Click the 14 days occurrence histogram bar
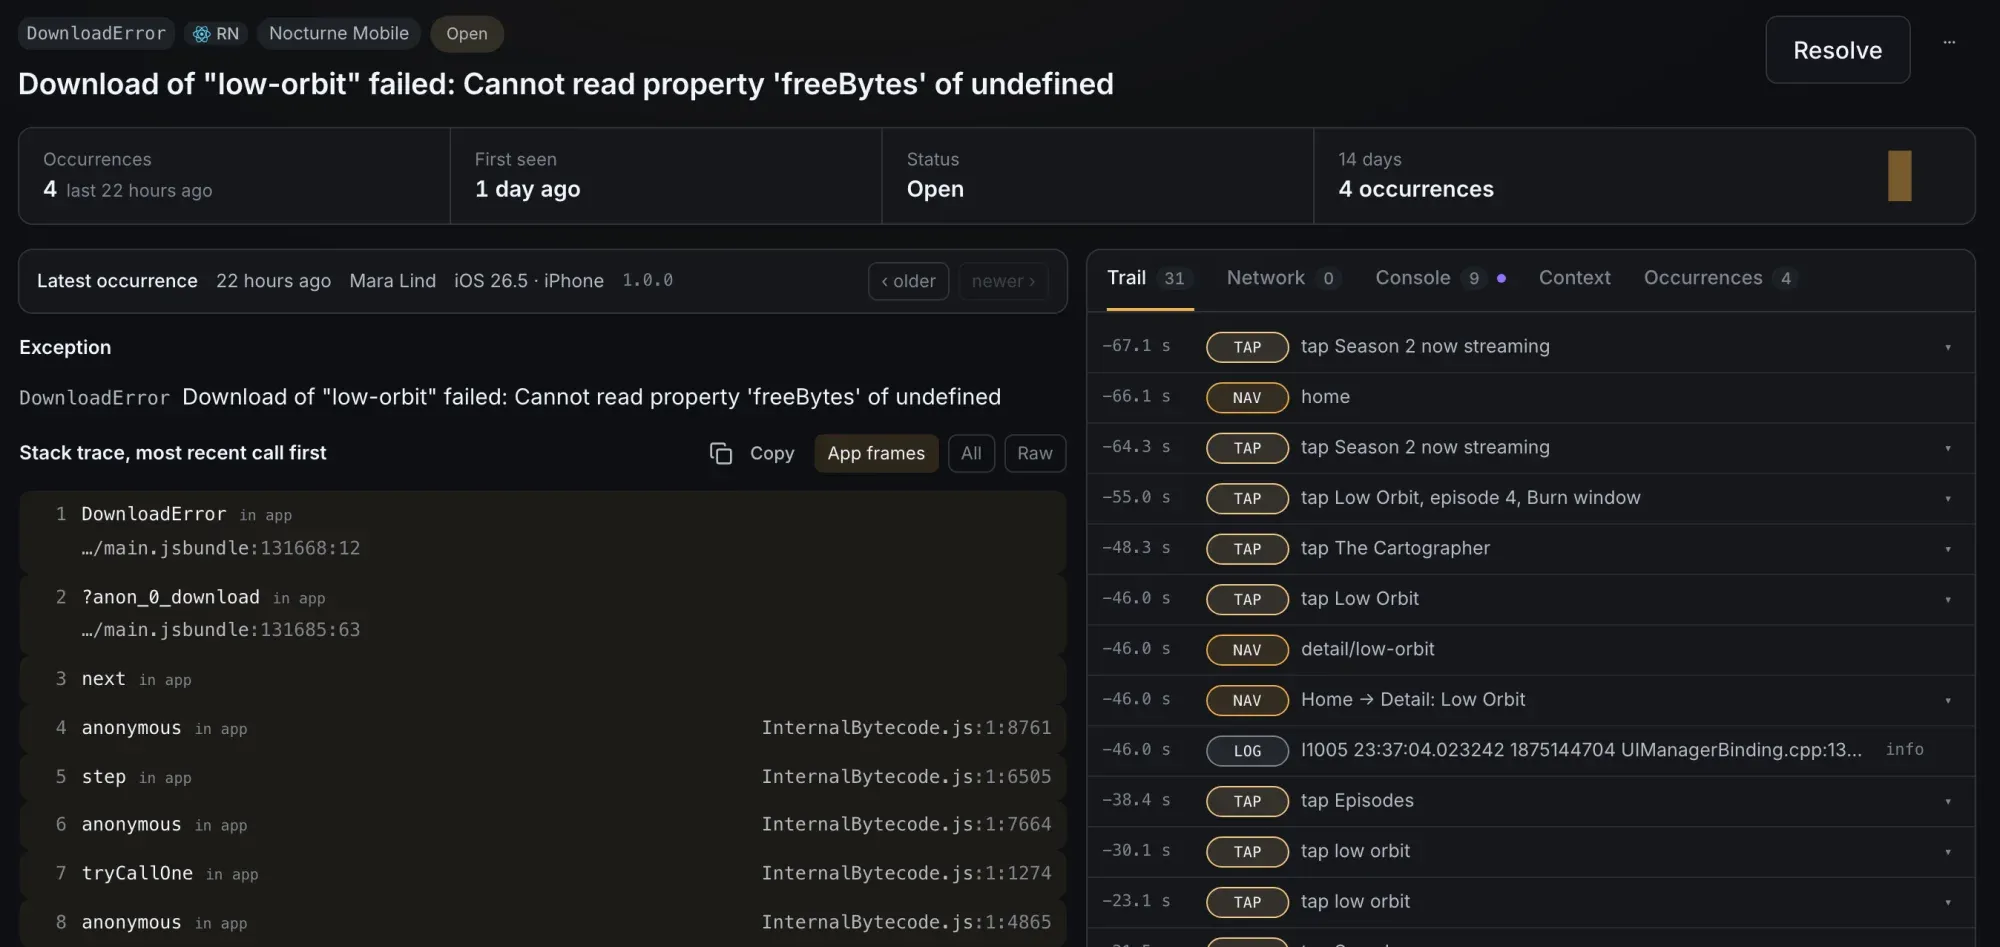 point(1899,176)
